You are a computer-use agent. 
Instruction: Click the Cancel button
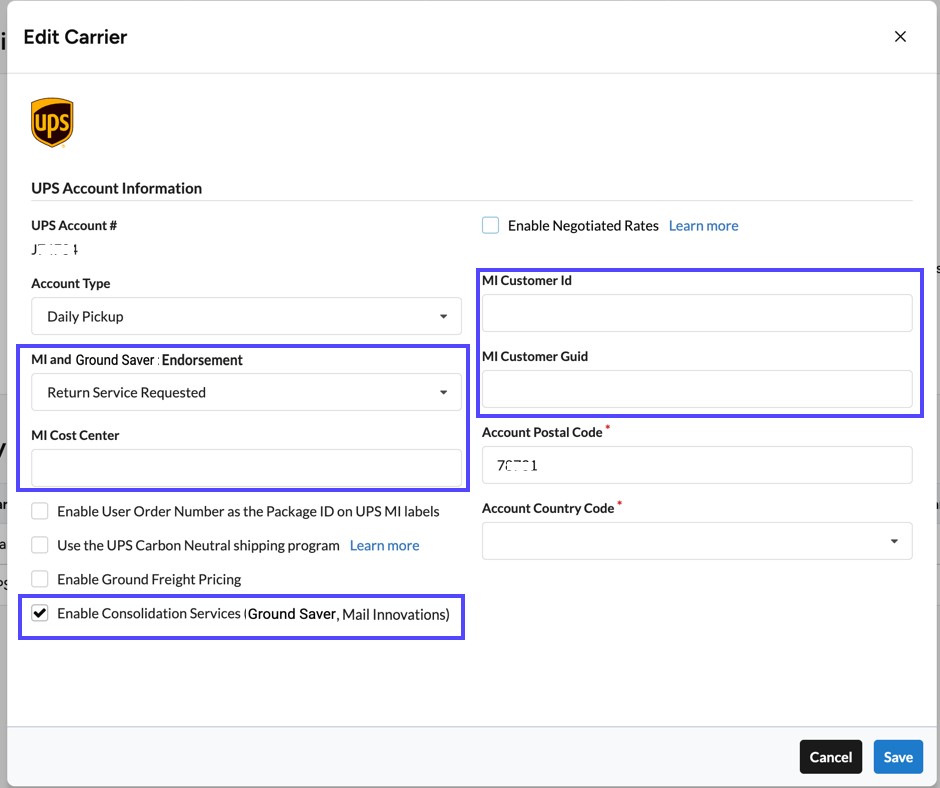[830, 757]
